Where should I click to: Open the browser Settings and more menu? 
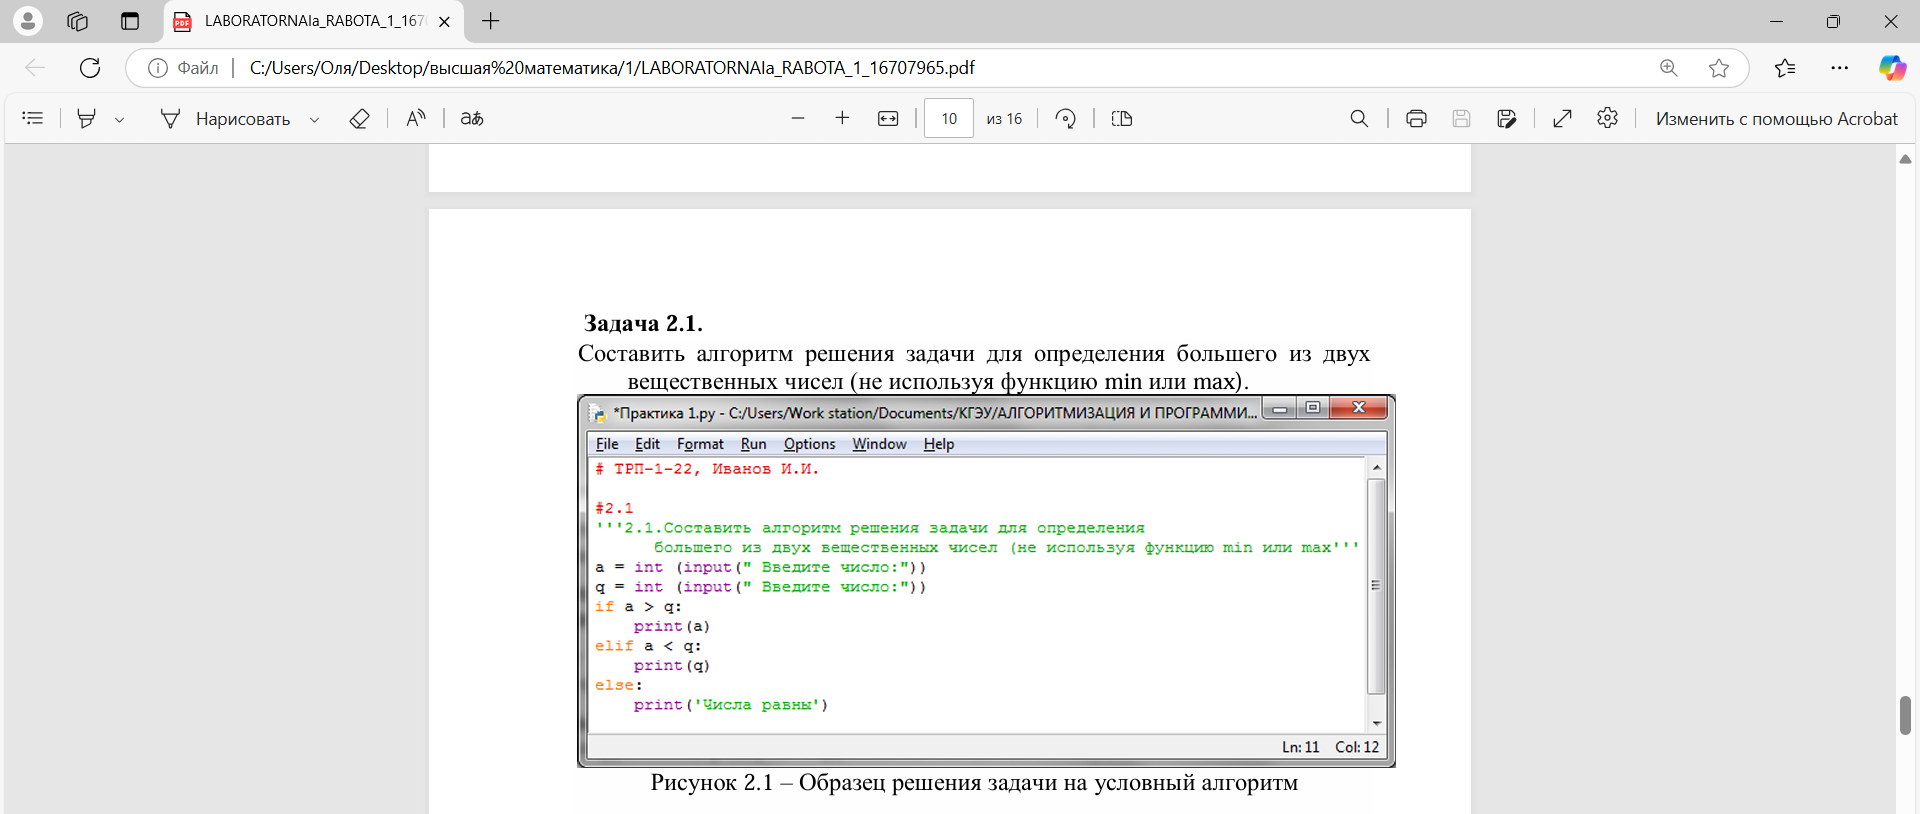click(1840, 68)
